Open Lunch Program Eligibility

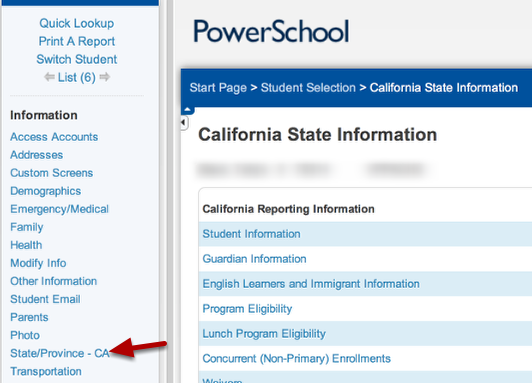pos(365,333)
